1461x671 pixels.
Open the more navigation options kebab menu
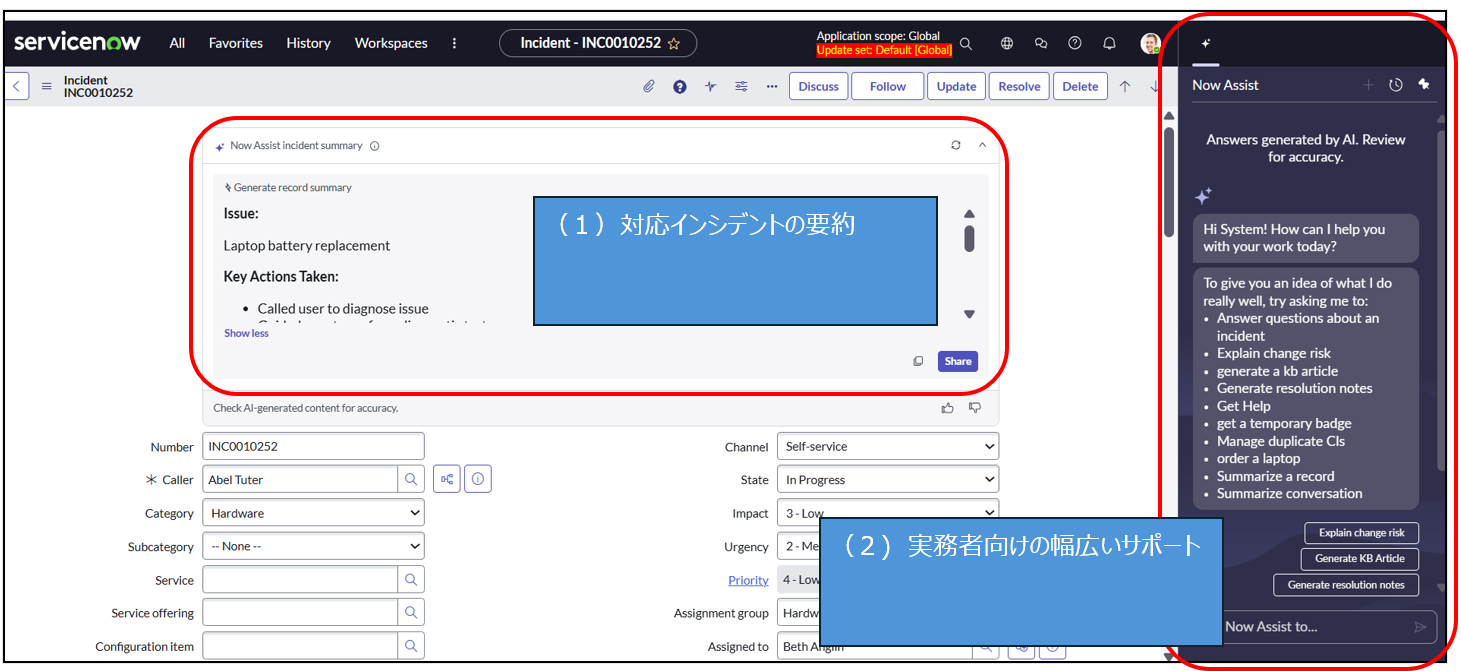(x=455, y=43)
